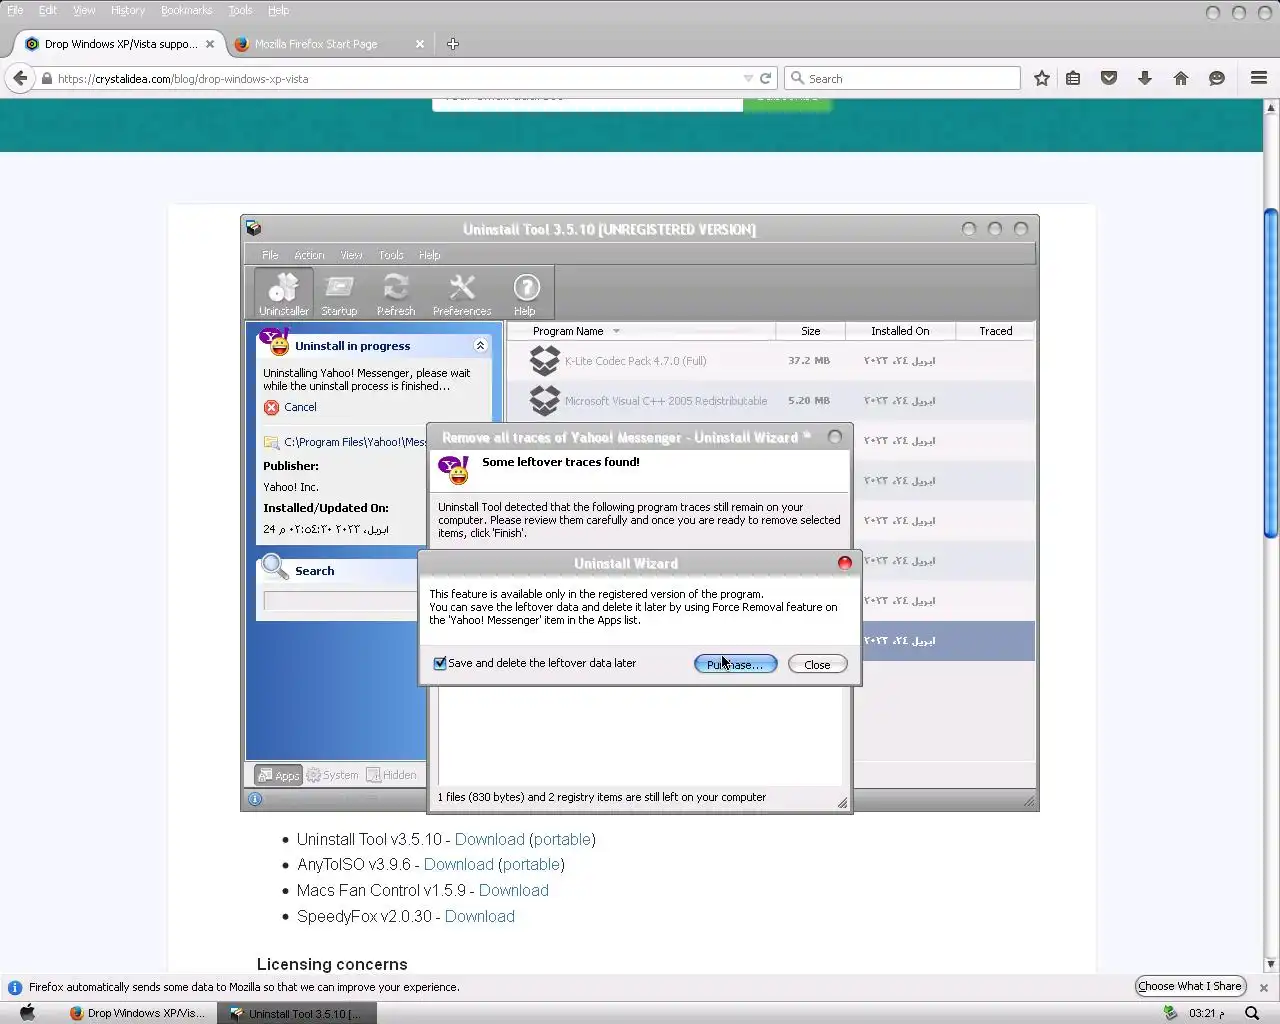Select the System tab
Screen dimensions: 1280x1024
[332, 775]
